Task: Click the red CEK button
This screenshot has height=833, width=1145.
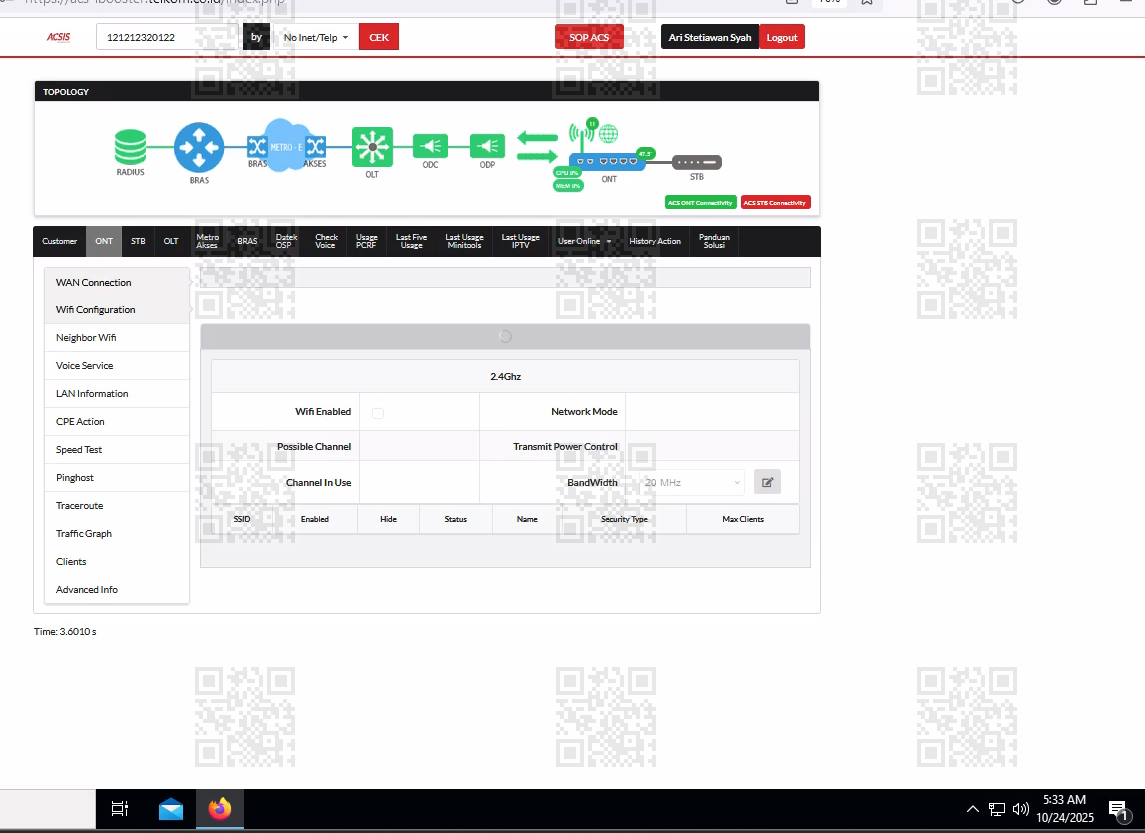Action: point(379,37)
